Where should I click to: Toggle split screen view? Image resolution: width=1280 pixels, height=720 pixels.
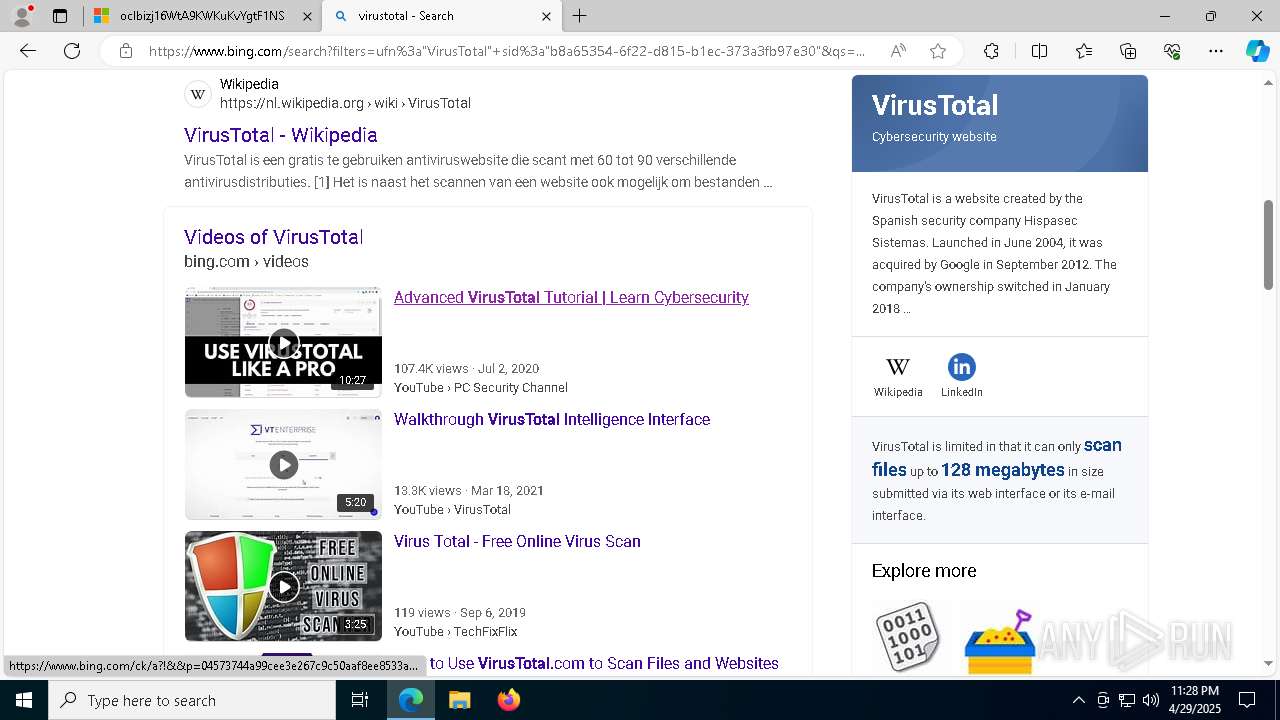click(x=1039, y=51)
